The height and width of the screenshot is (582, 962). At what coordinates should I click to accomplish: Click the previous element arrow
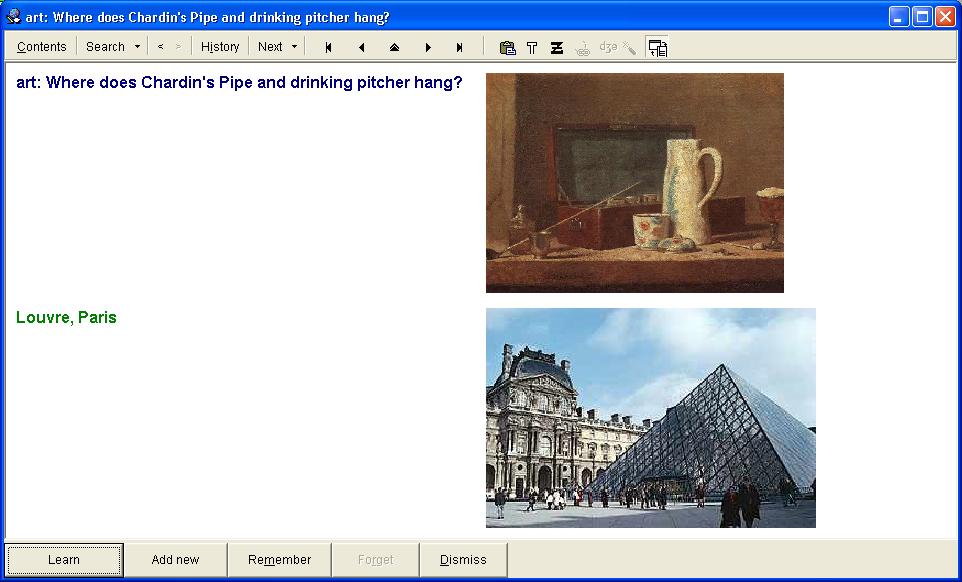pyautogui.click(x=361, y=47)
